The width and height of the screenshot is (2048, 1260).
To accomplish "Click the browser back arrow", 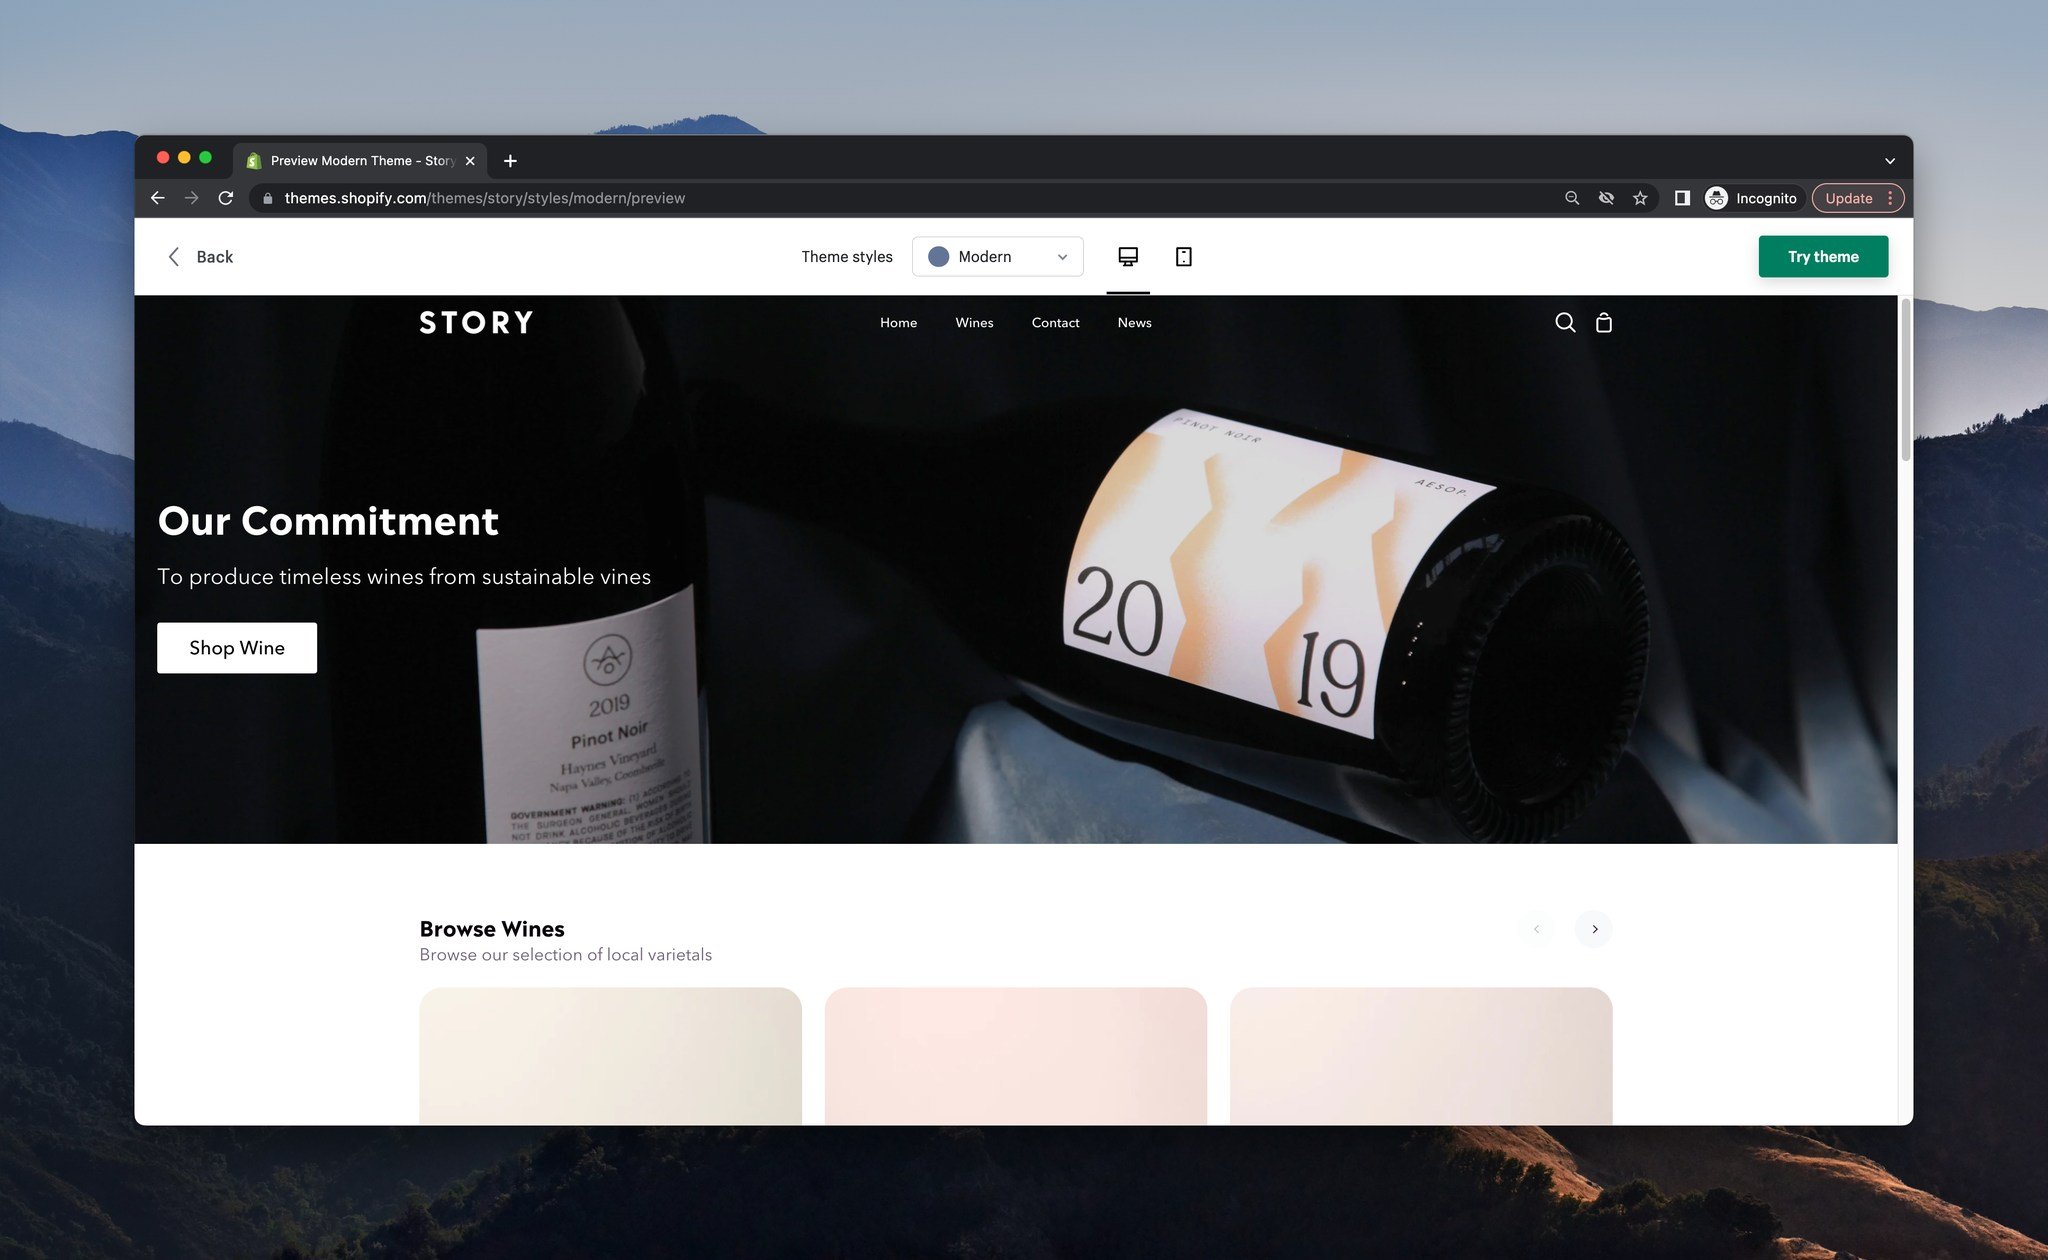I will pos(157,197).
